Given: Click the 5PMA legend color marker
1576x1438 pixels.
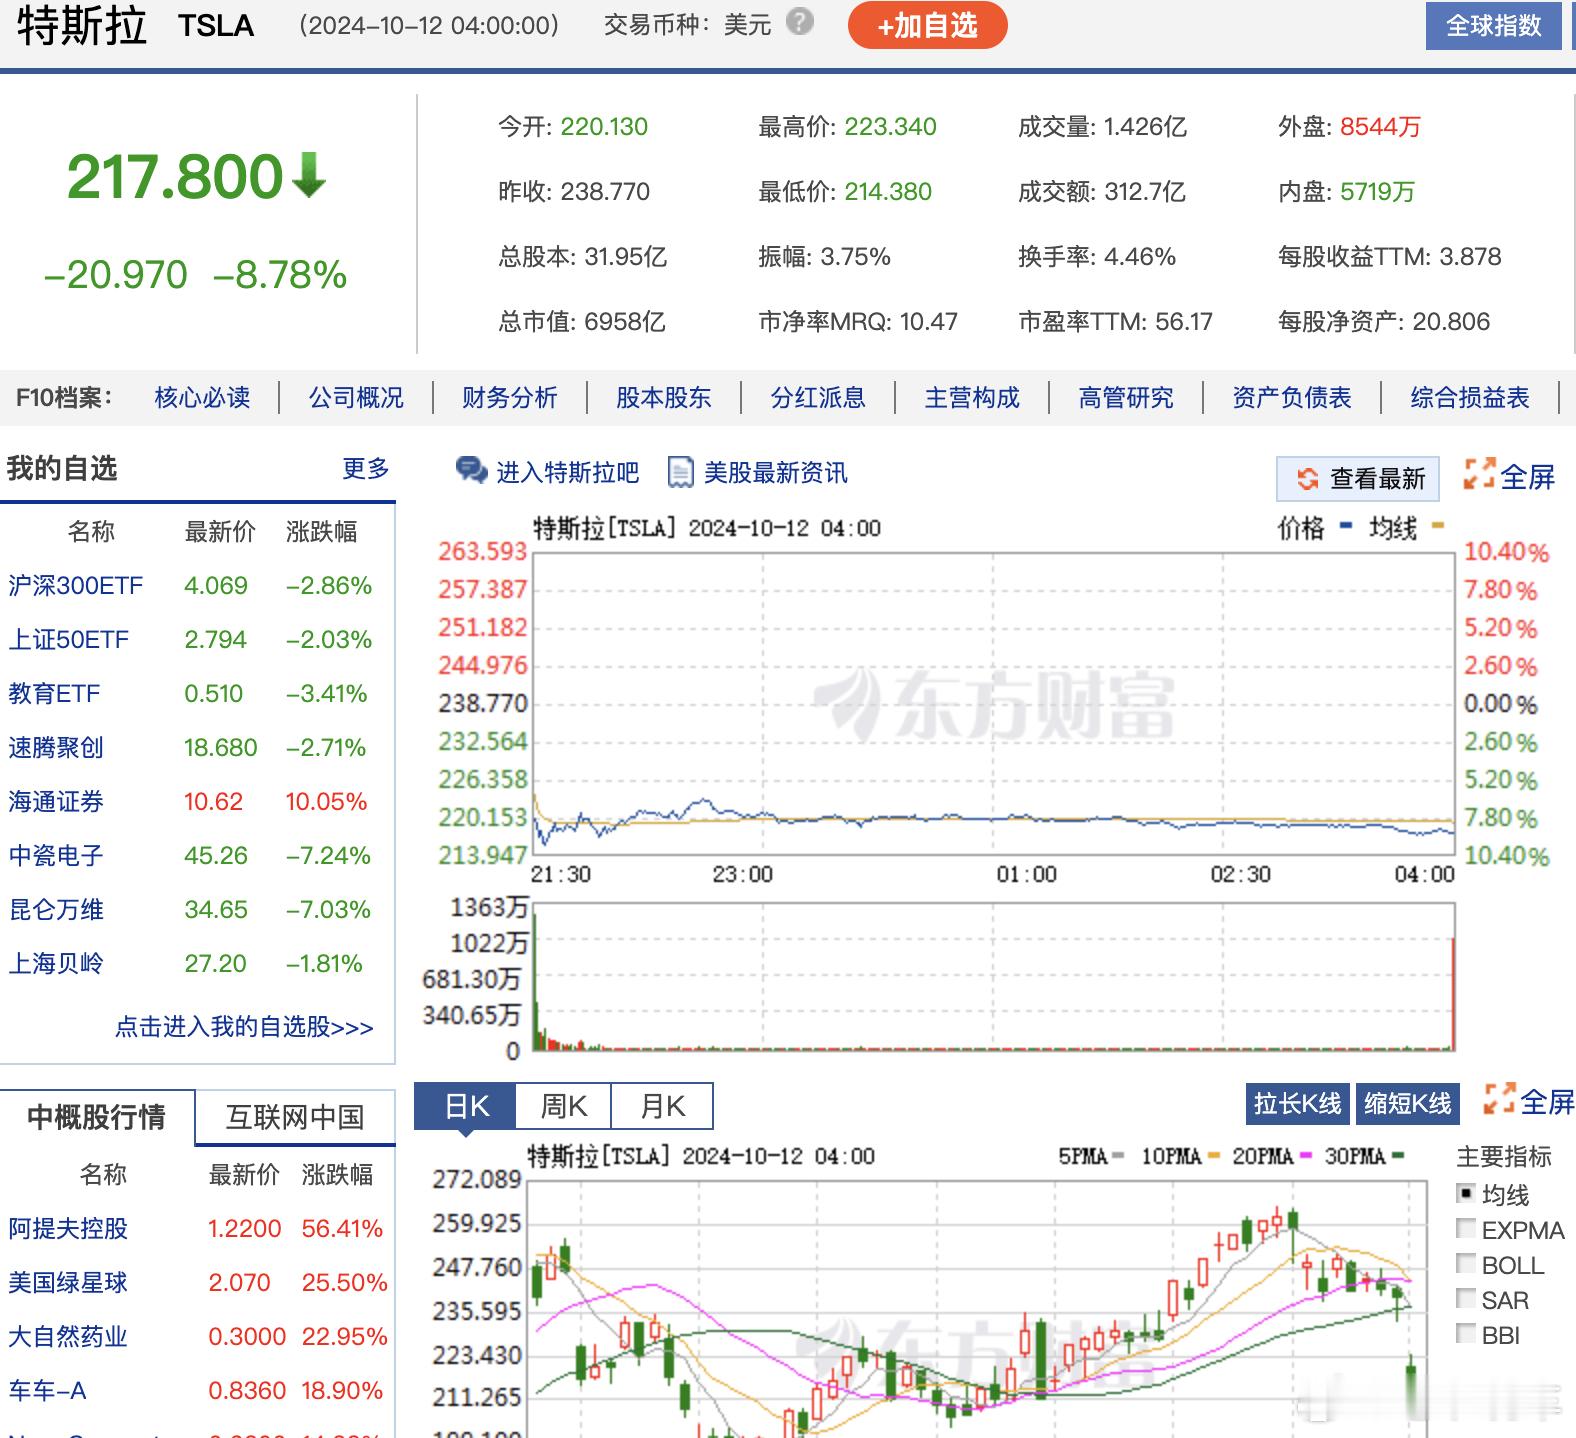Looking at the screenshot, I should (1118, 1156).
